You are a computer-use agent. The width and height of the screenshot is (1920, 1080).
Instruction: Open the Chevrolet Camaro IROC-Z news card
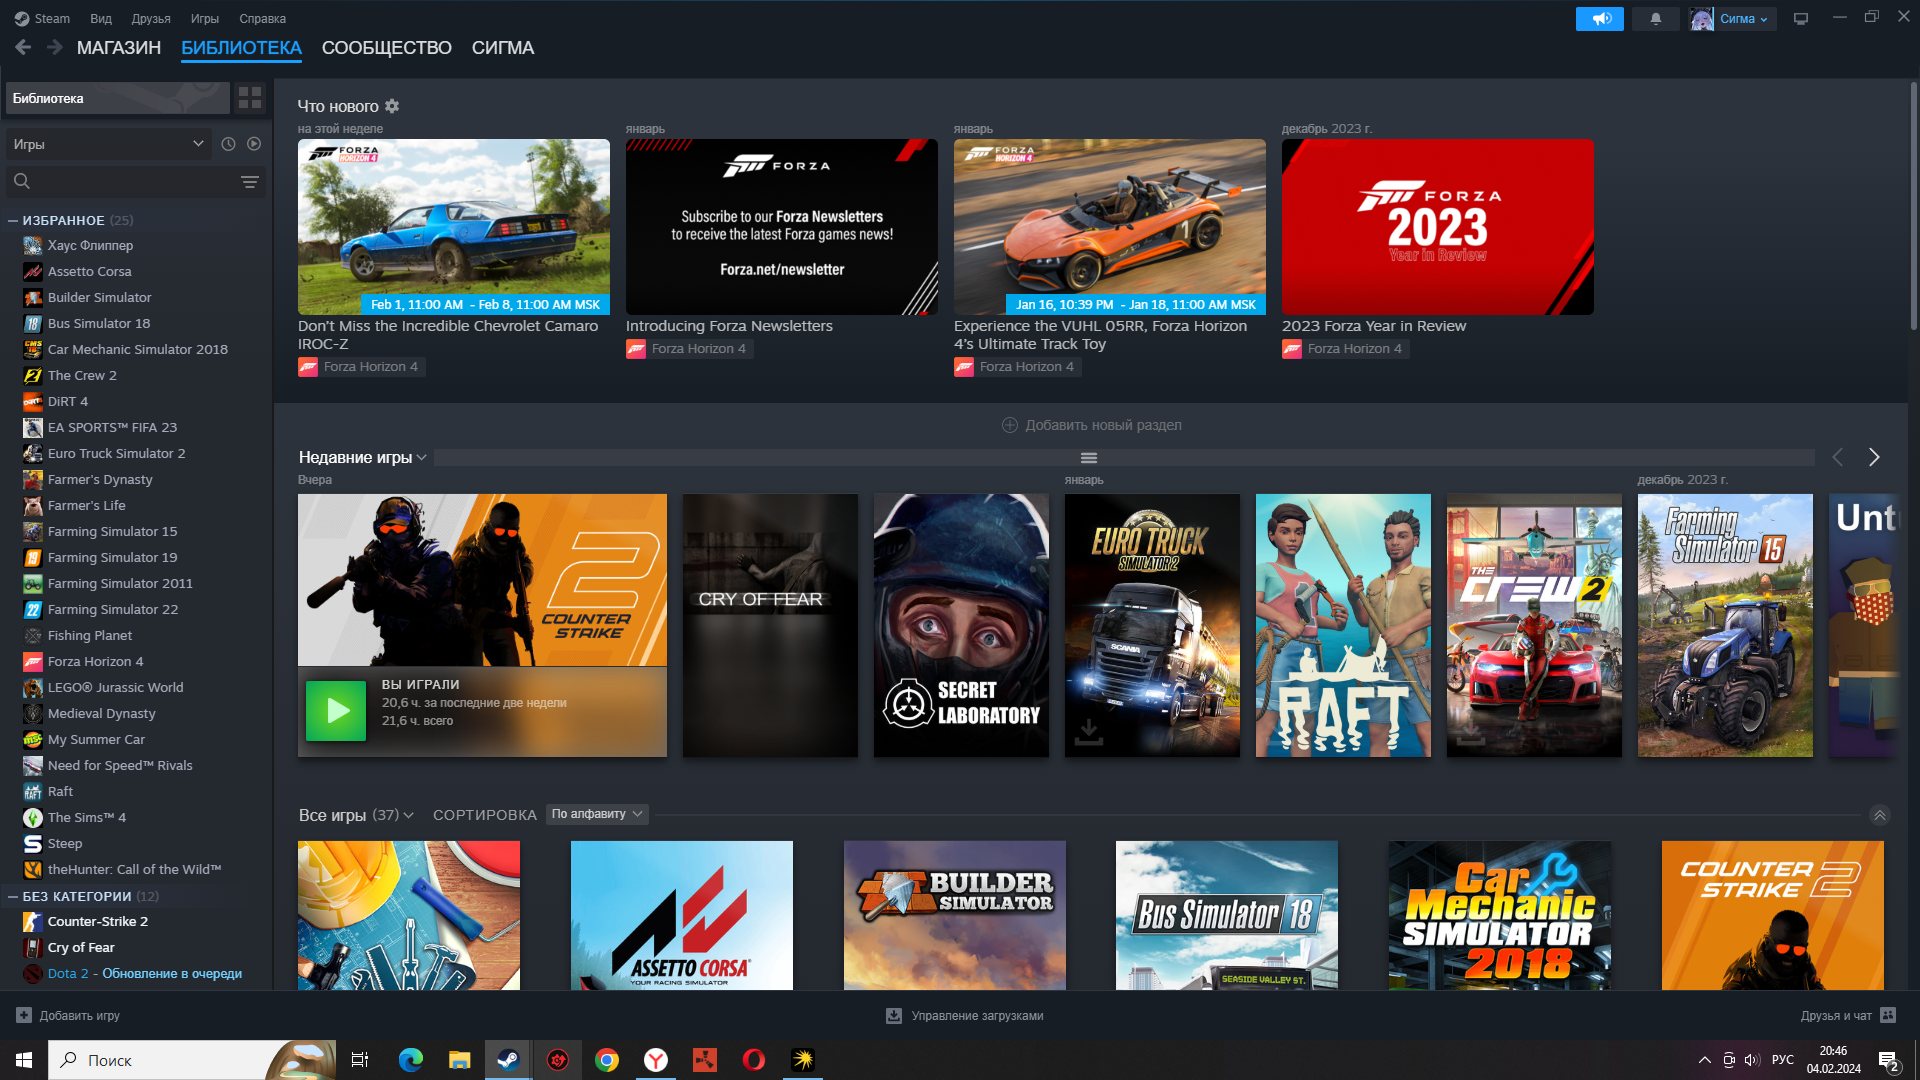pos(454,227)
